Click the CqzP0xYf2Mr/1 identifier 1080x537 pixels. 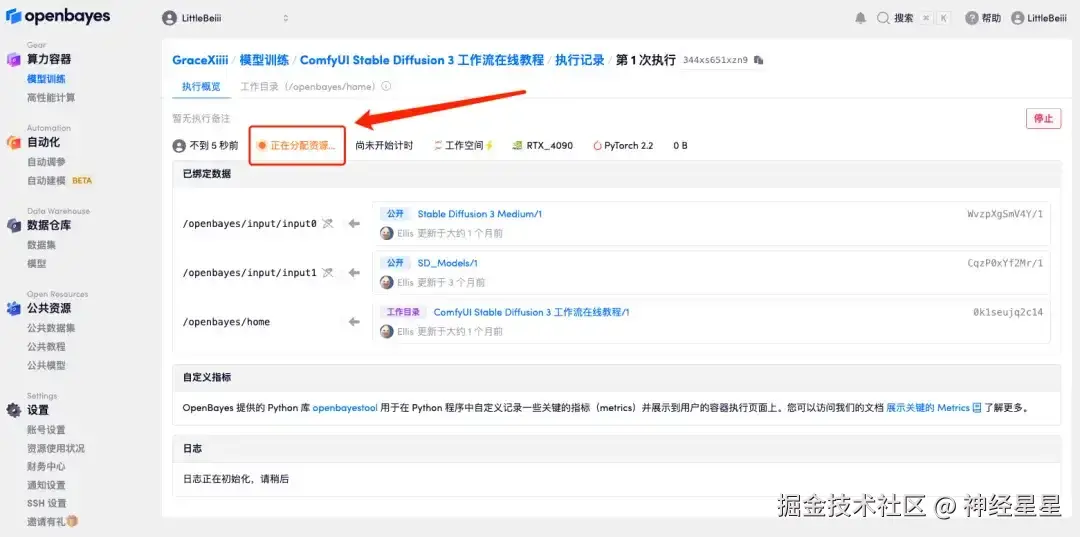pos(1005,263)
